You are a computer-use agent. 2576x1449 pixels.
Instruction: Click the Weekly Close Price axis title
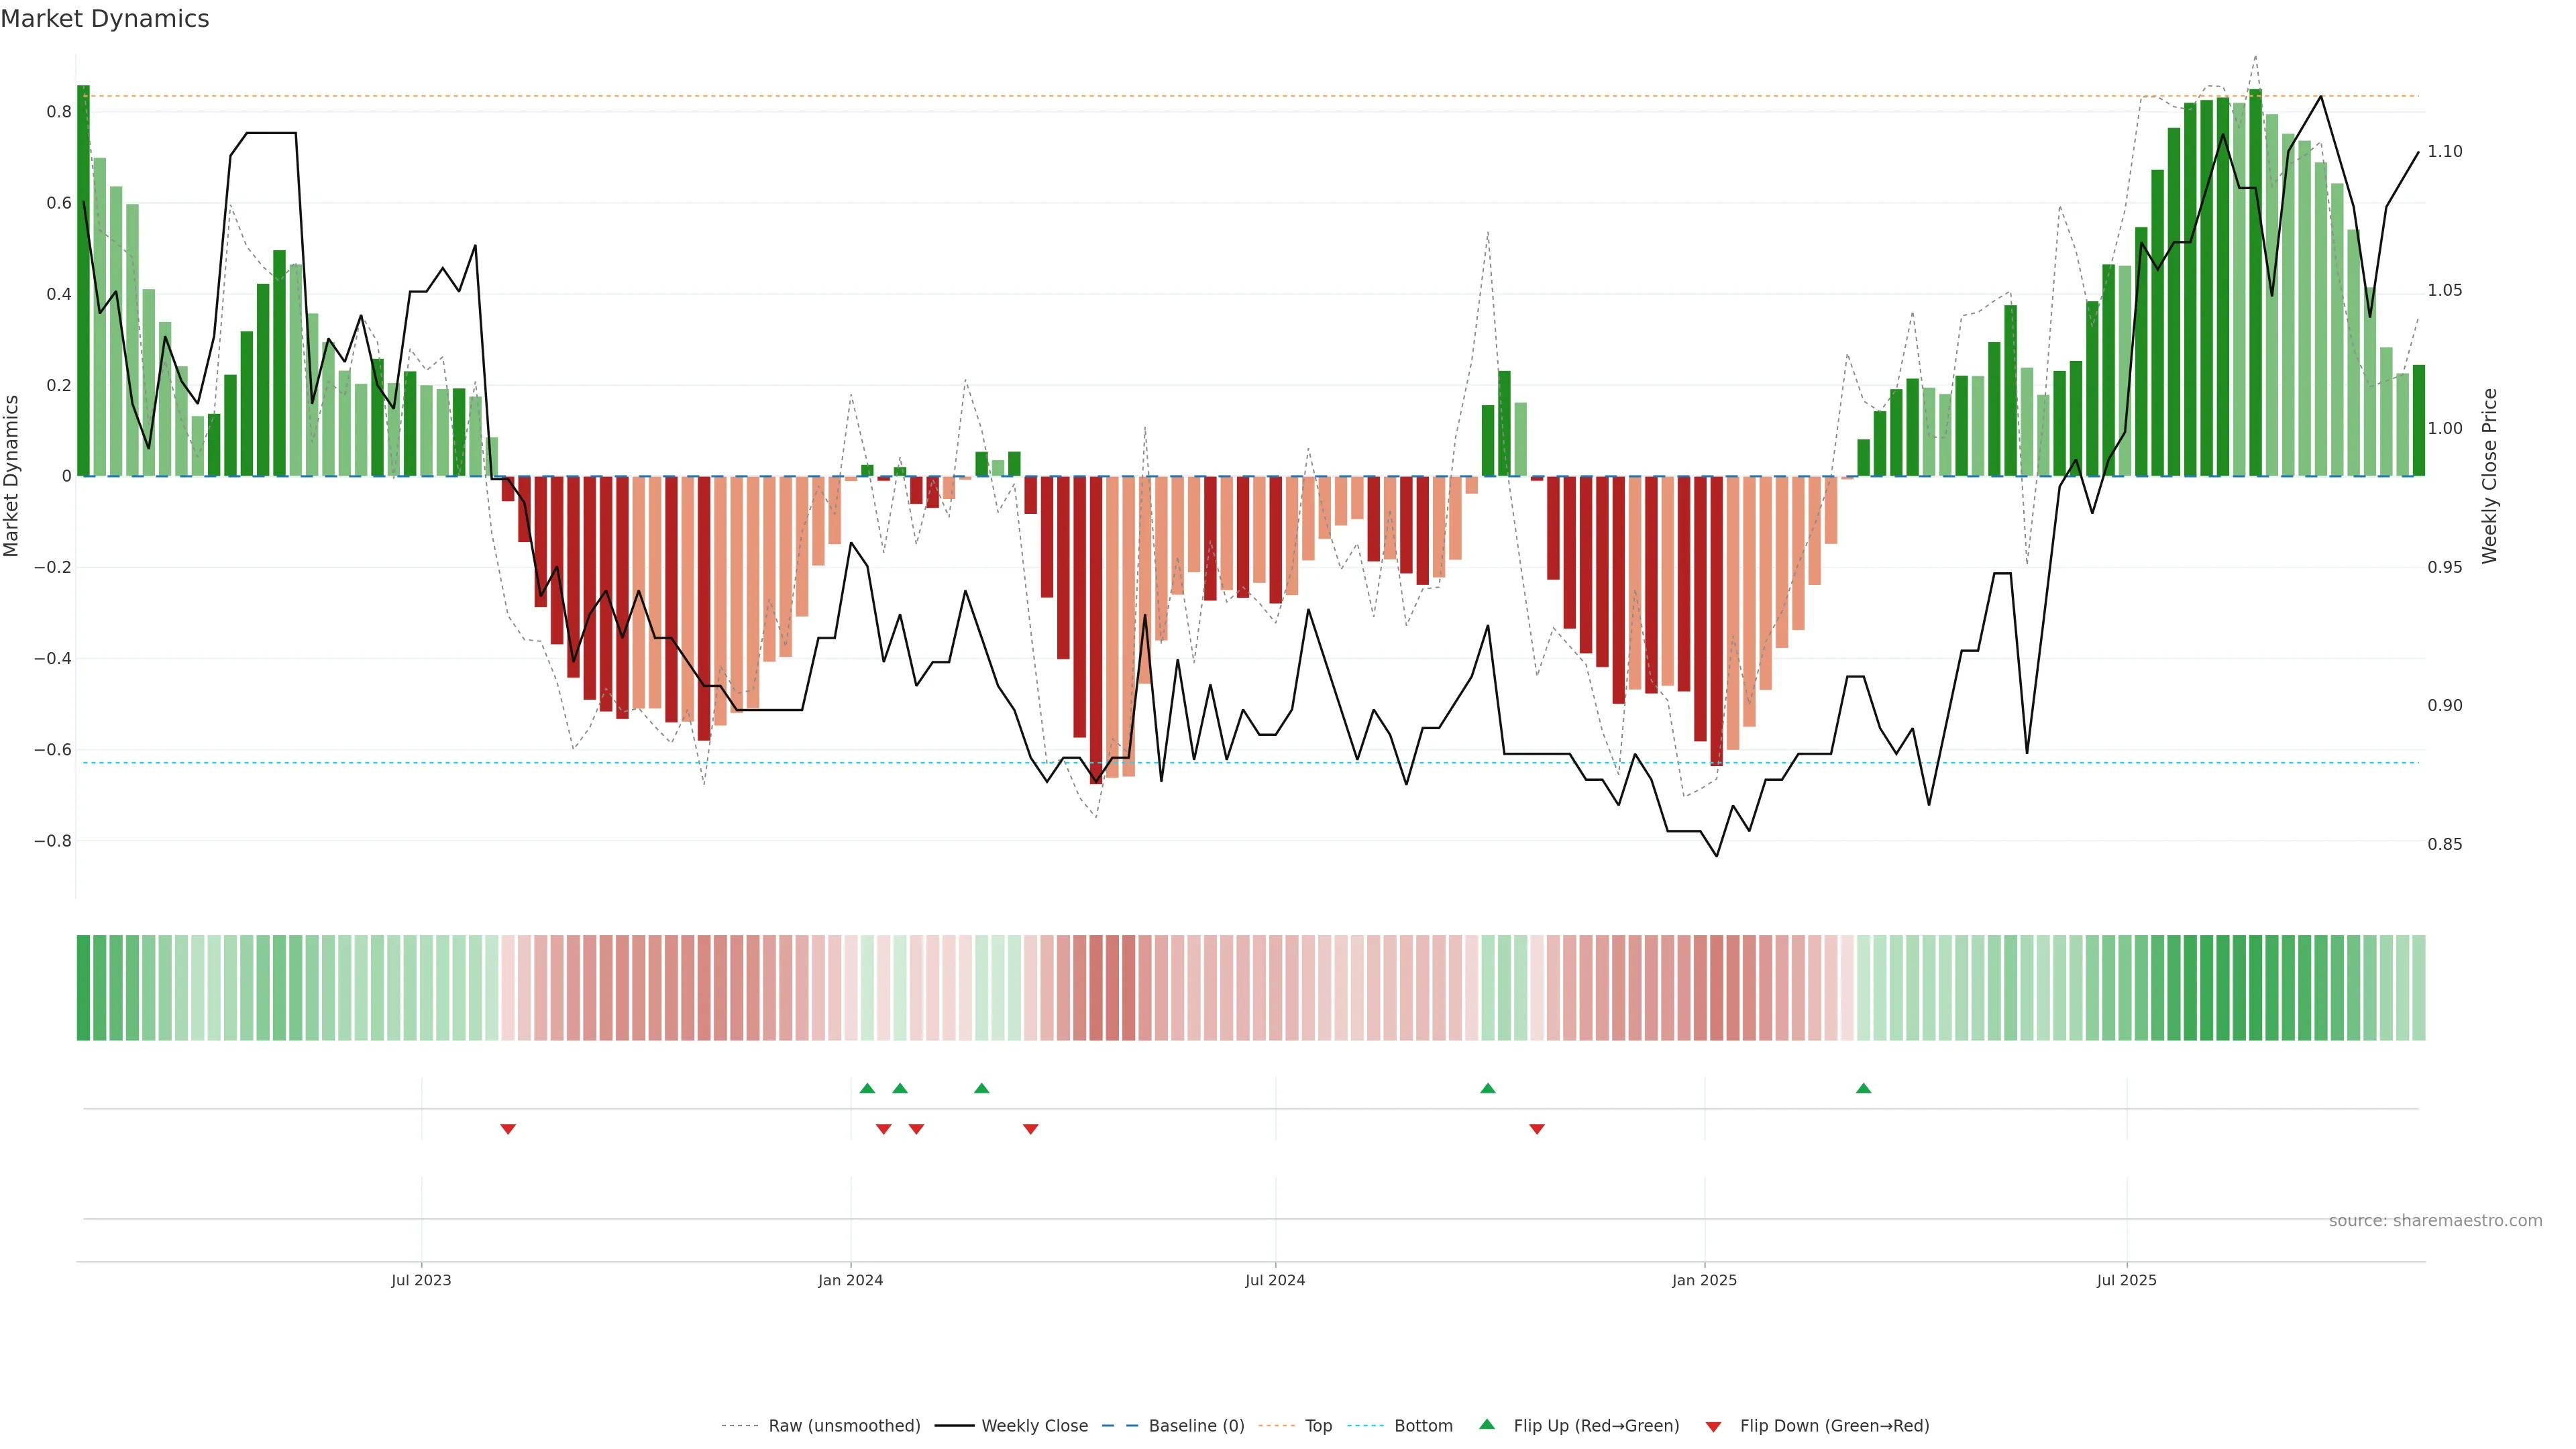pyautogui.click(x=2489, y=476)
